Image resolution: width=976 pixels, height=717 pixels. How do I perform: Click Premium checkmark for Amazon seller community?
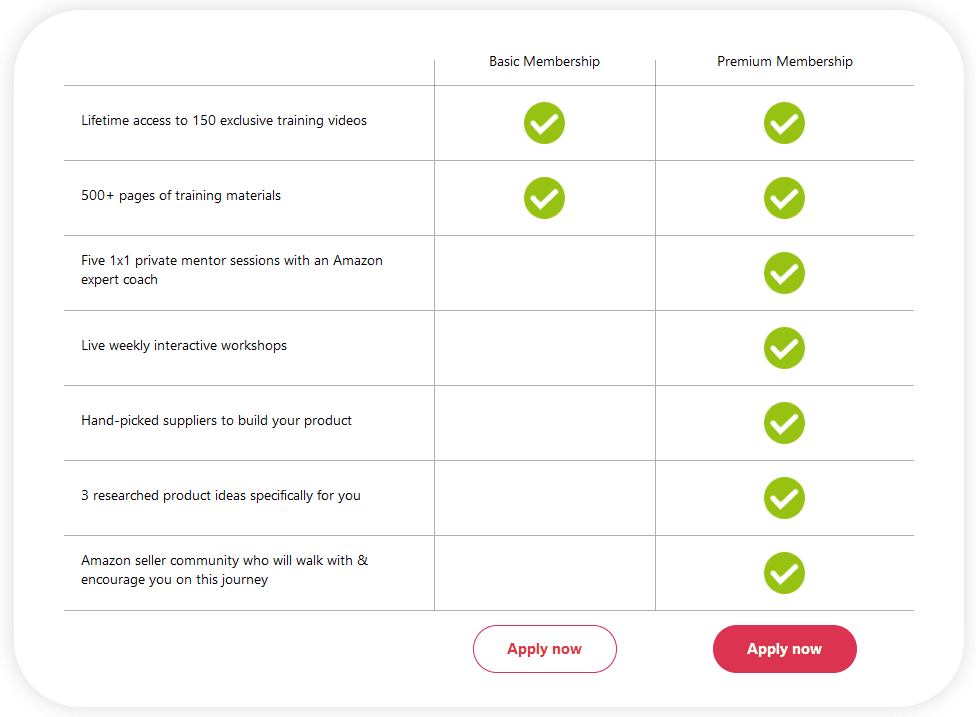pyautogui.click(x=784, y=573)
